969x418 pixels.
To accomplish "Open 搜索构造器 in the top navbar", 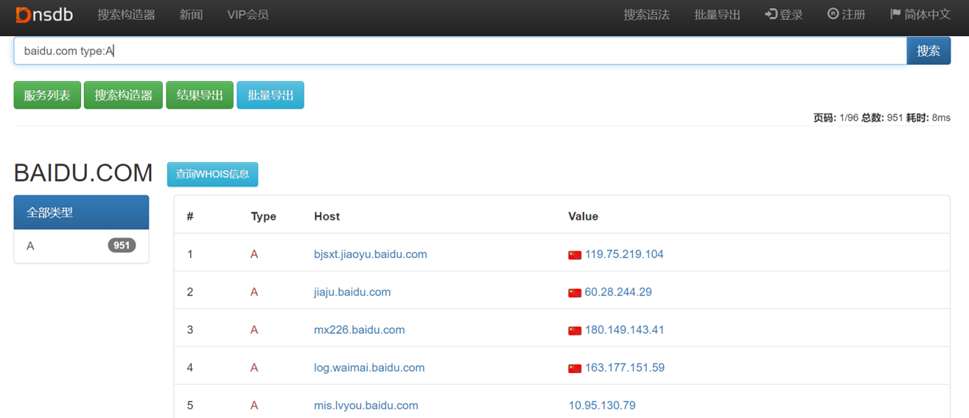I will tap(126, 15).
